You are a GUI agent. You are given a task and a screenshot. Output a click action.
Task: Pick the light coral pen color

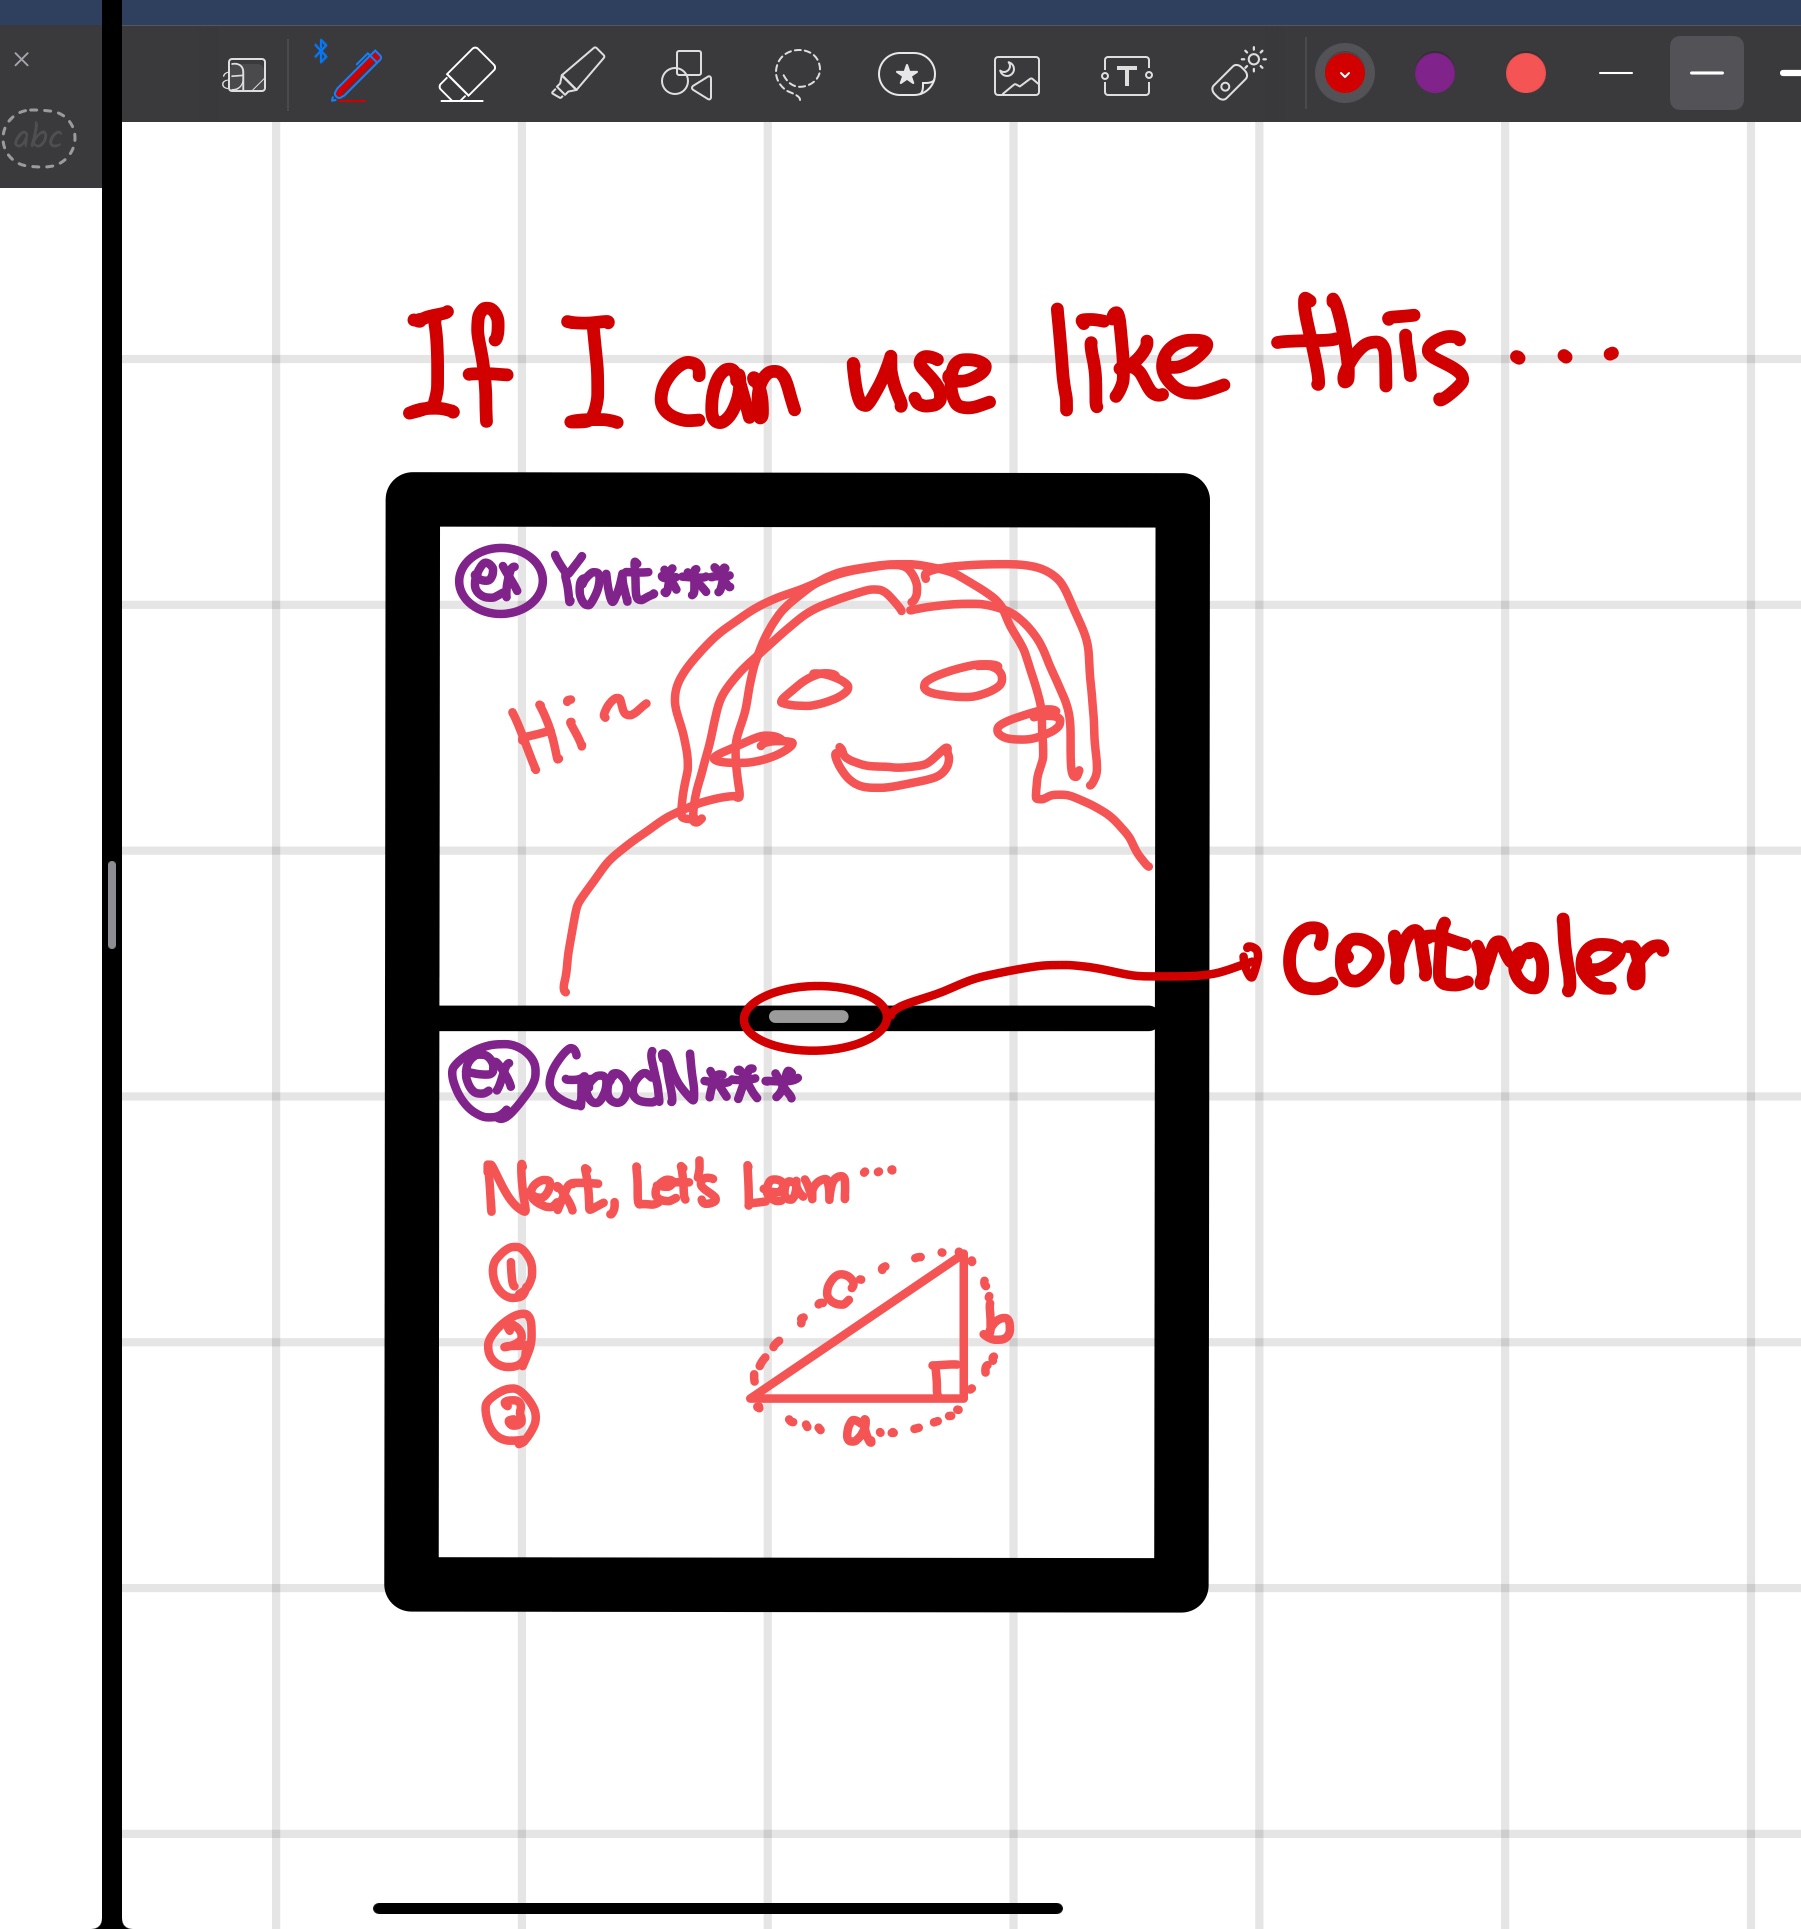point(1525,73)
